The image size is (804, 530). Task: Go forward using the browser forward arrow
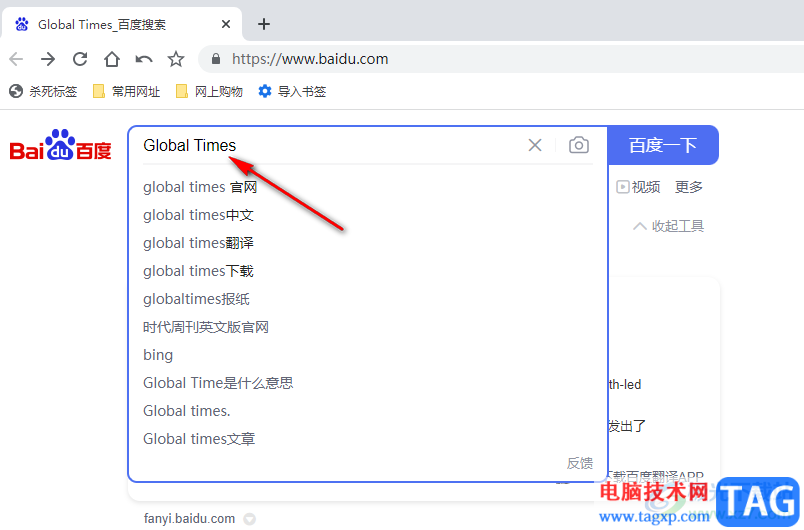(48, 59)
